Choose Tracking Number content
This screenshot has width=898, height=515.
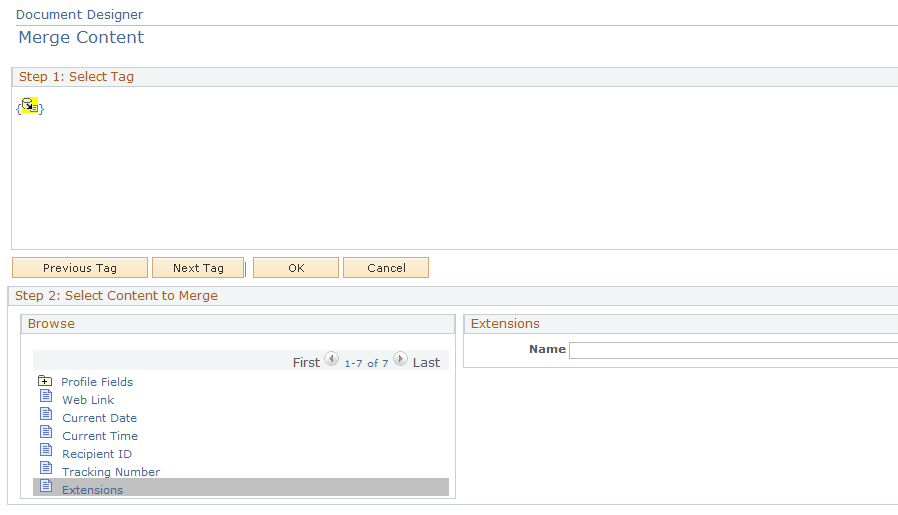coord(111,472)
